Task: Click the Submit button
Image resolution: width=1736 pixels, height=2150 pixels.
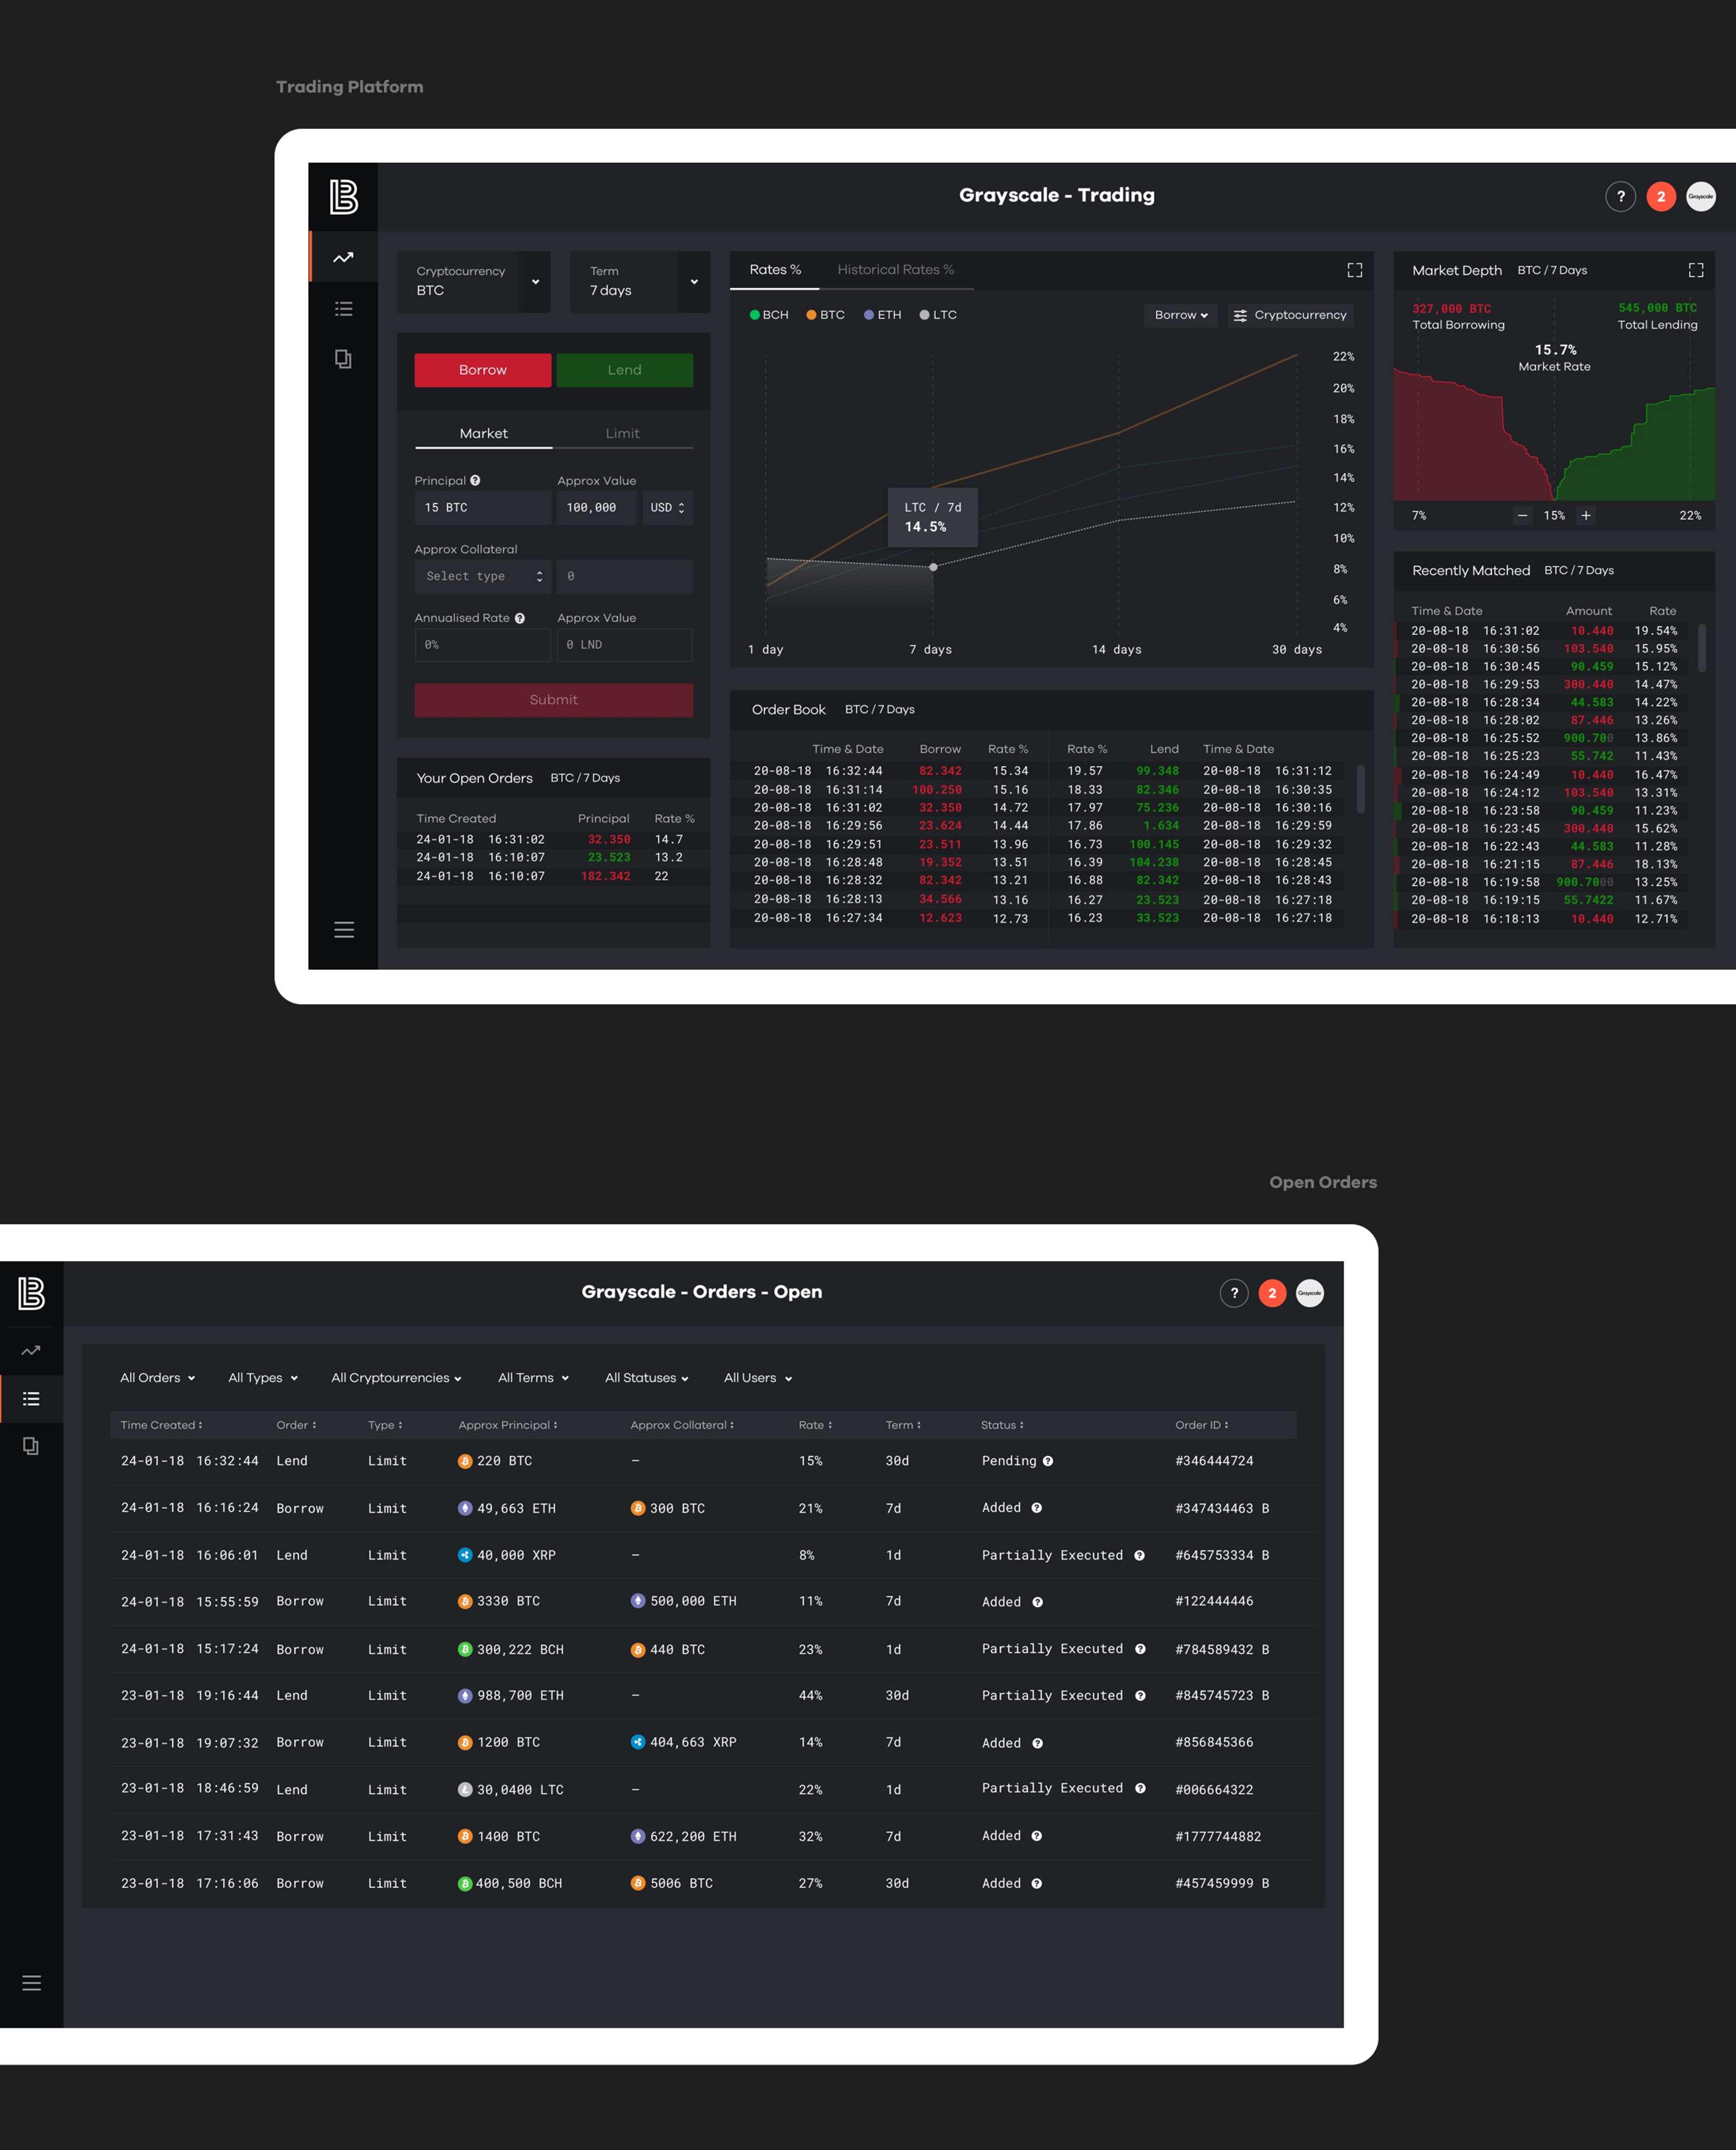Action: (x=553, y=700)
